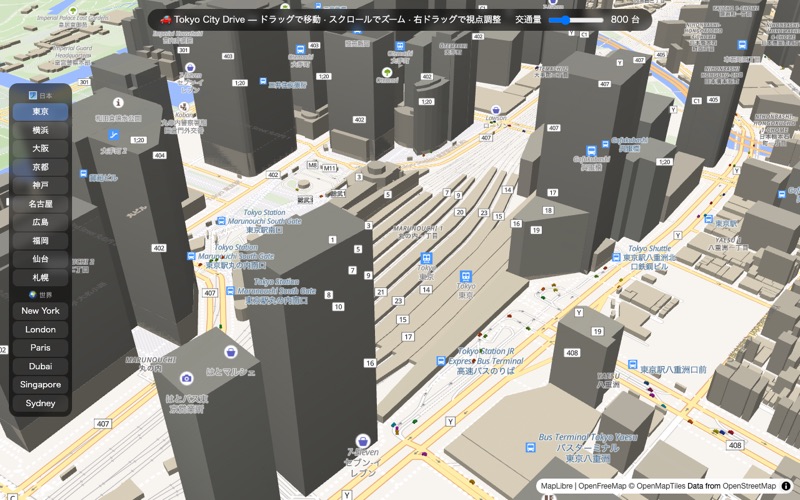Click the bus icon beside 東京駅八重洲口前

tap(633, 364)
